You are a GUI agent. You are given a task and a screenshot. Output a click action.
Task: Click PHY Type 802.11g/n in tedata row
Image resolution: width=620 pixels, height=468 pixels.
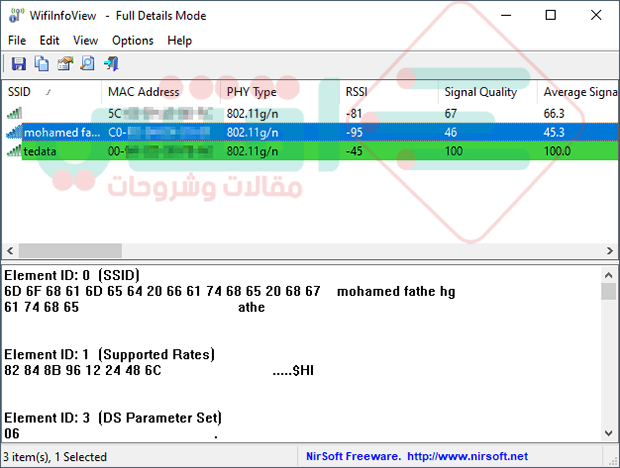pos(252,151)
